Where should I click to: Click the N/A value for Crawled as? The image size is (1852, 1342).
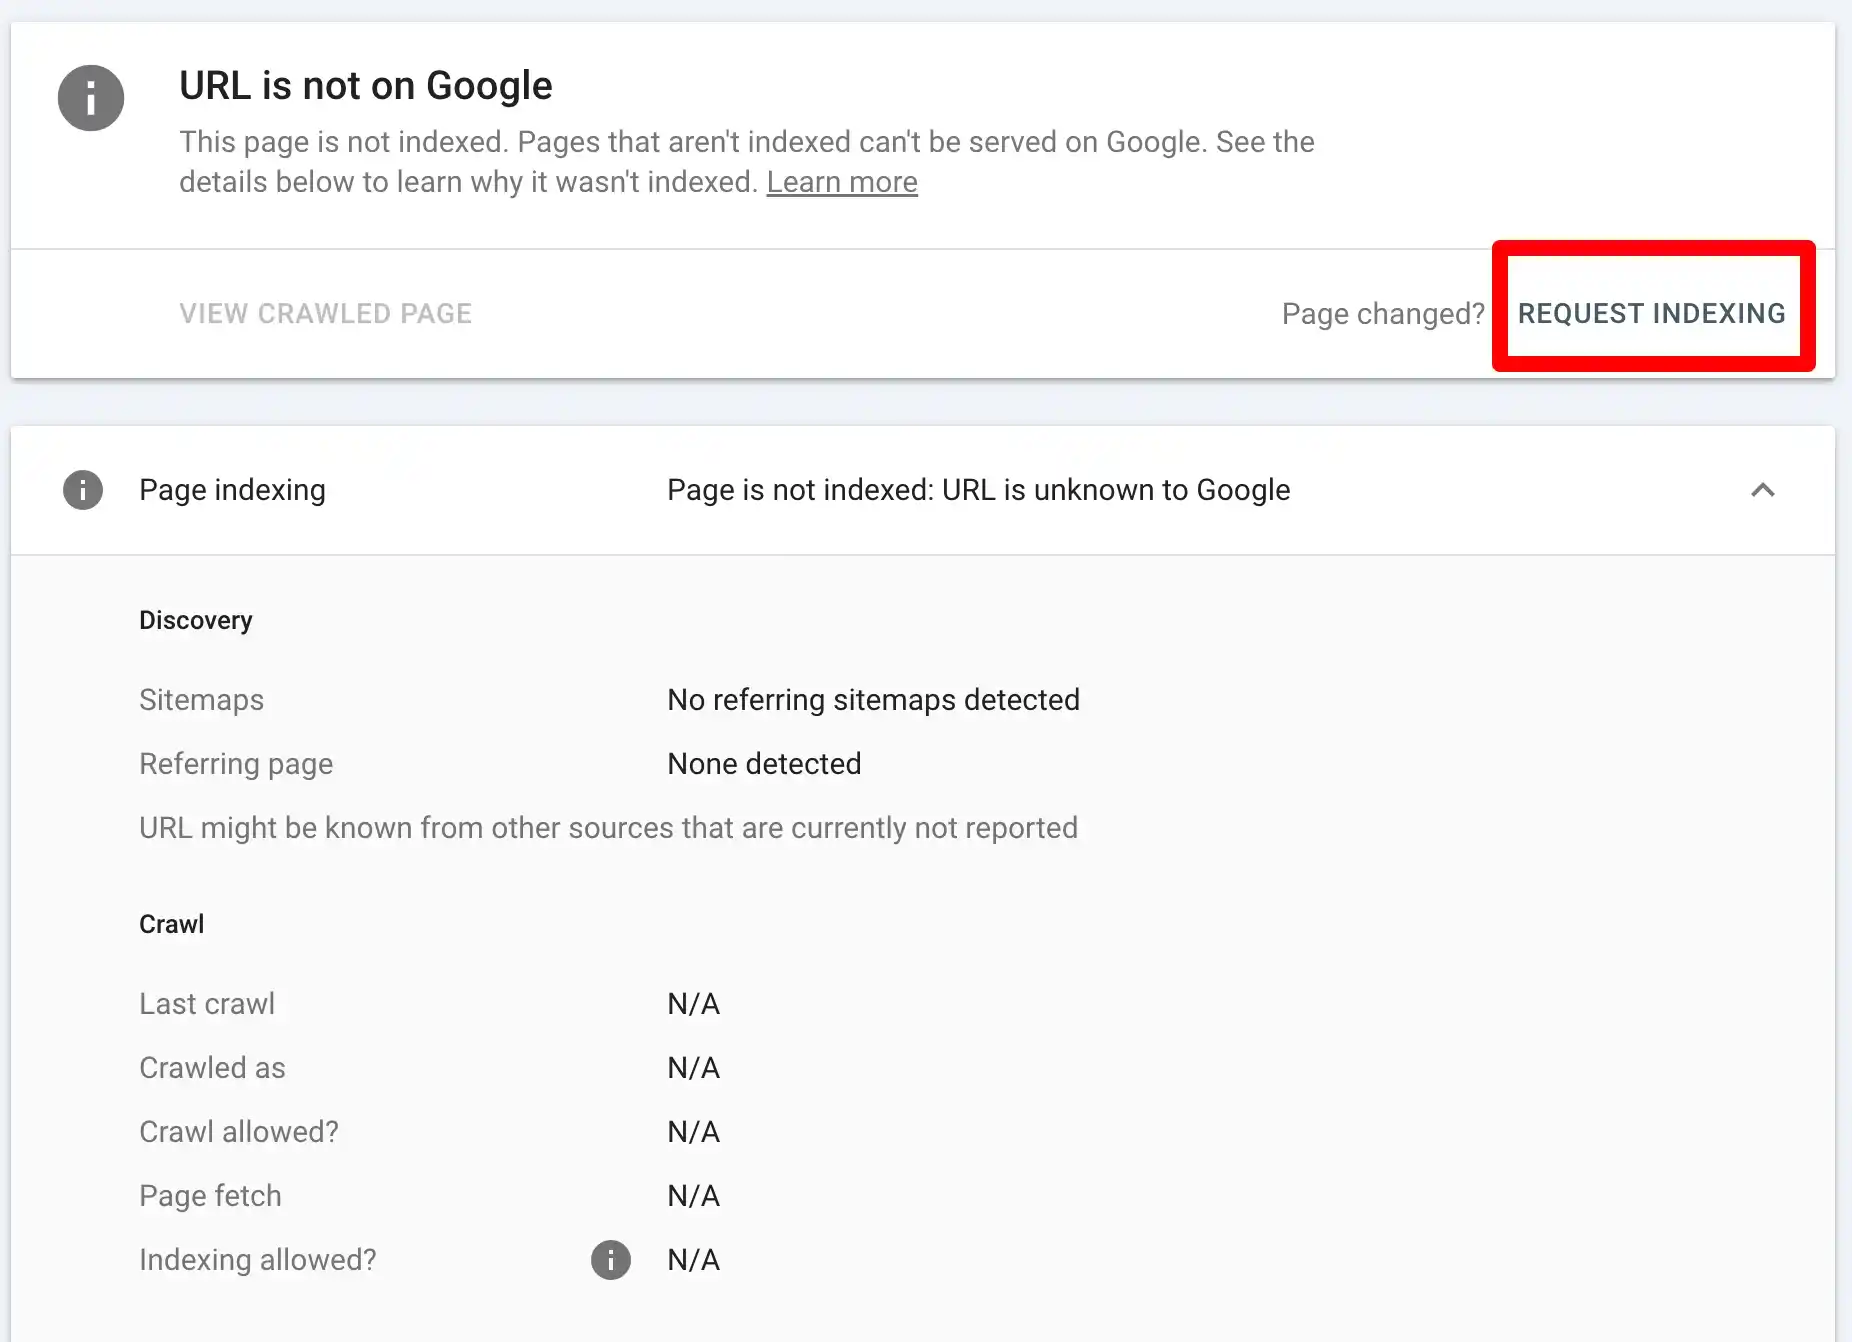(x=694, y=1068)
